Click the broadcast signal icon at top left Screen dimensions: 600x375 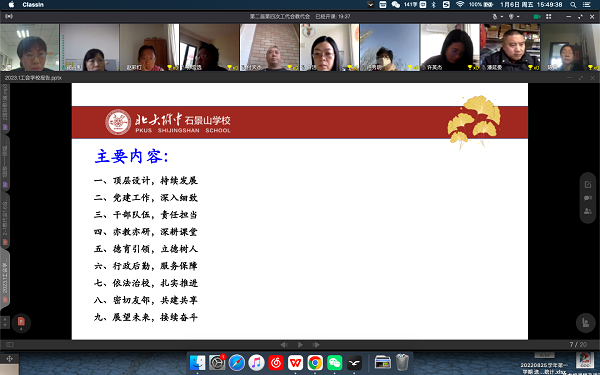9,16
